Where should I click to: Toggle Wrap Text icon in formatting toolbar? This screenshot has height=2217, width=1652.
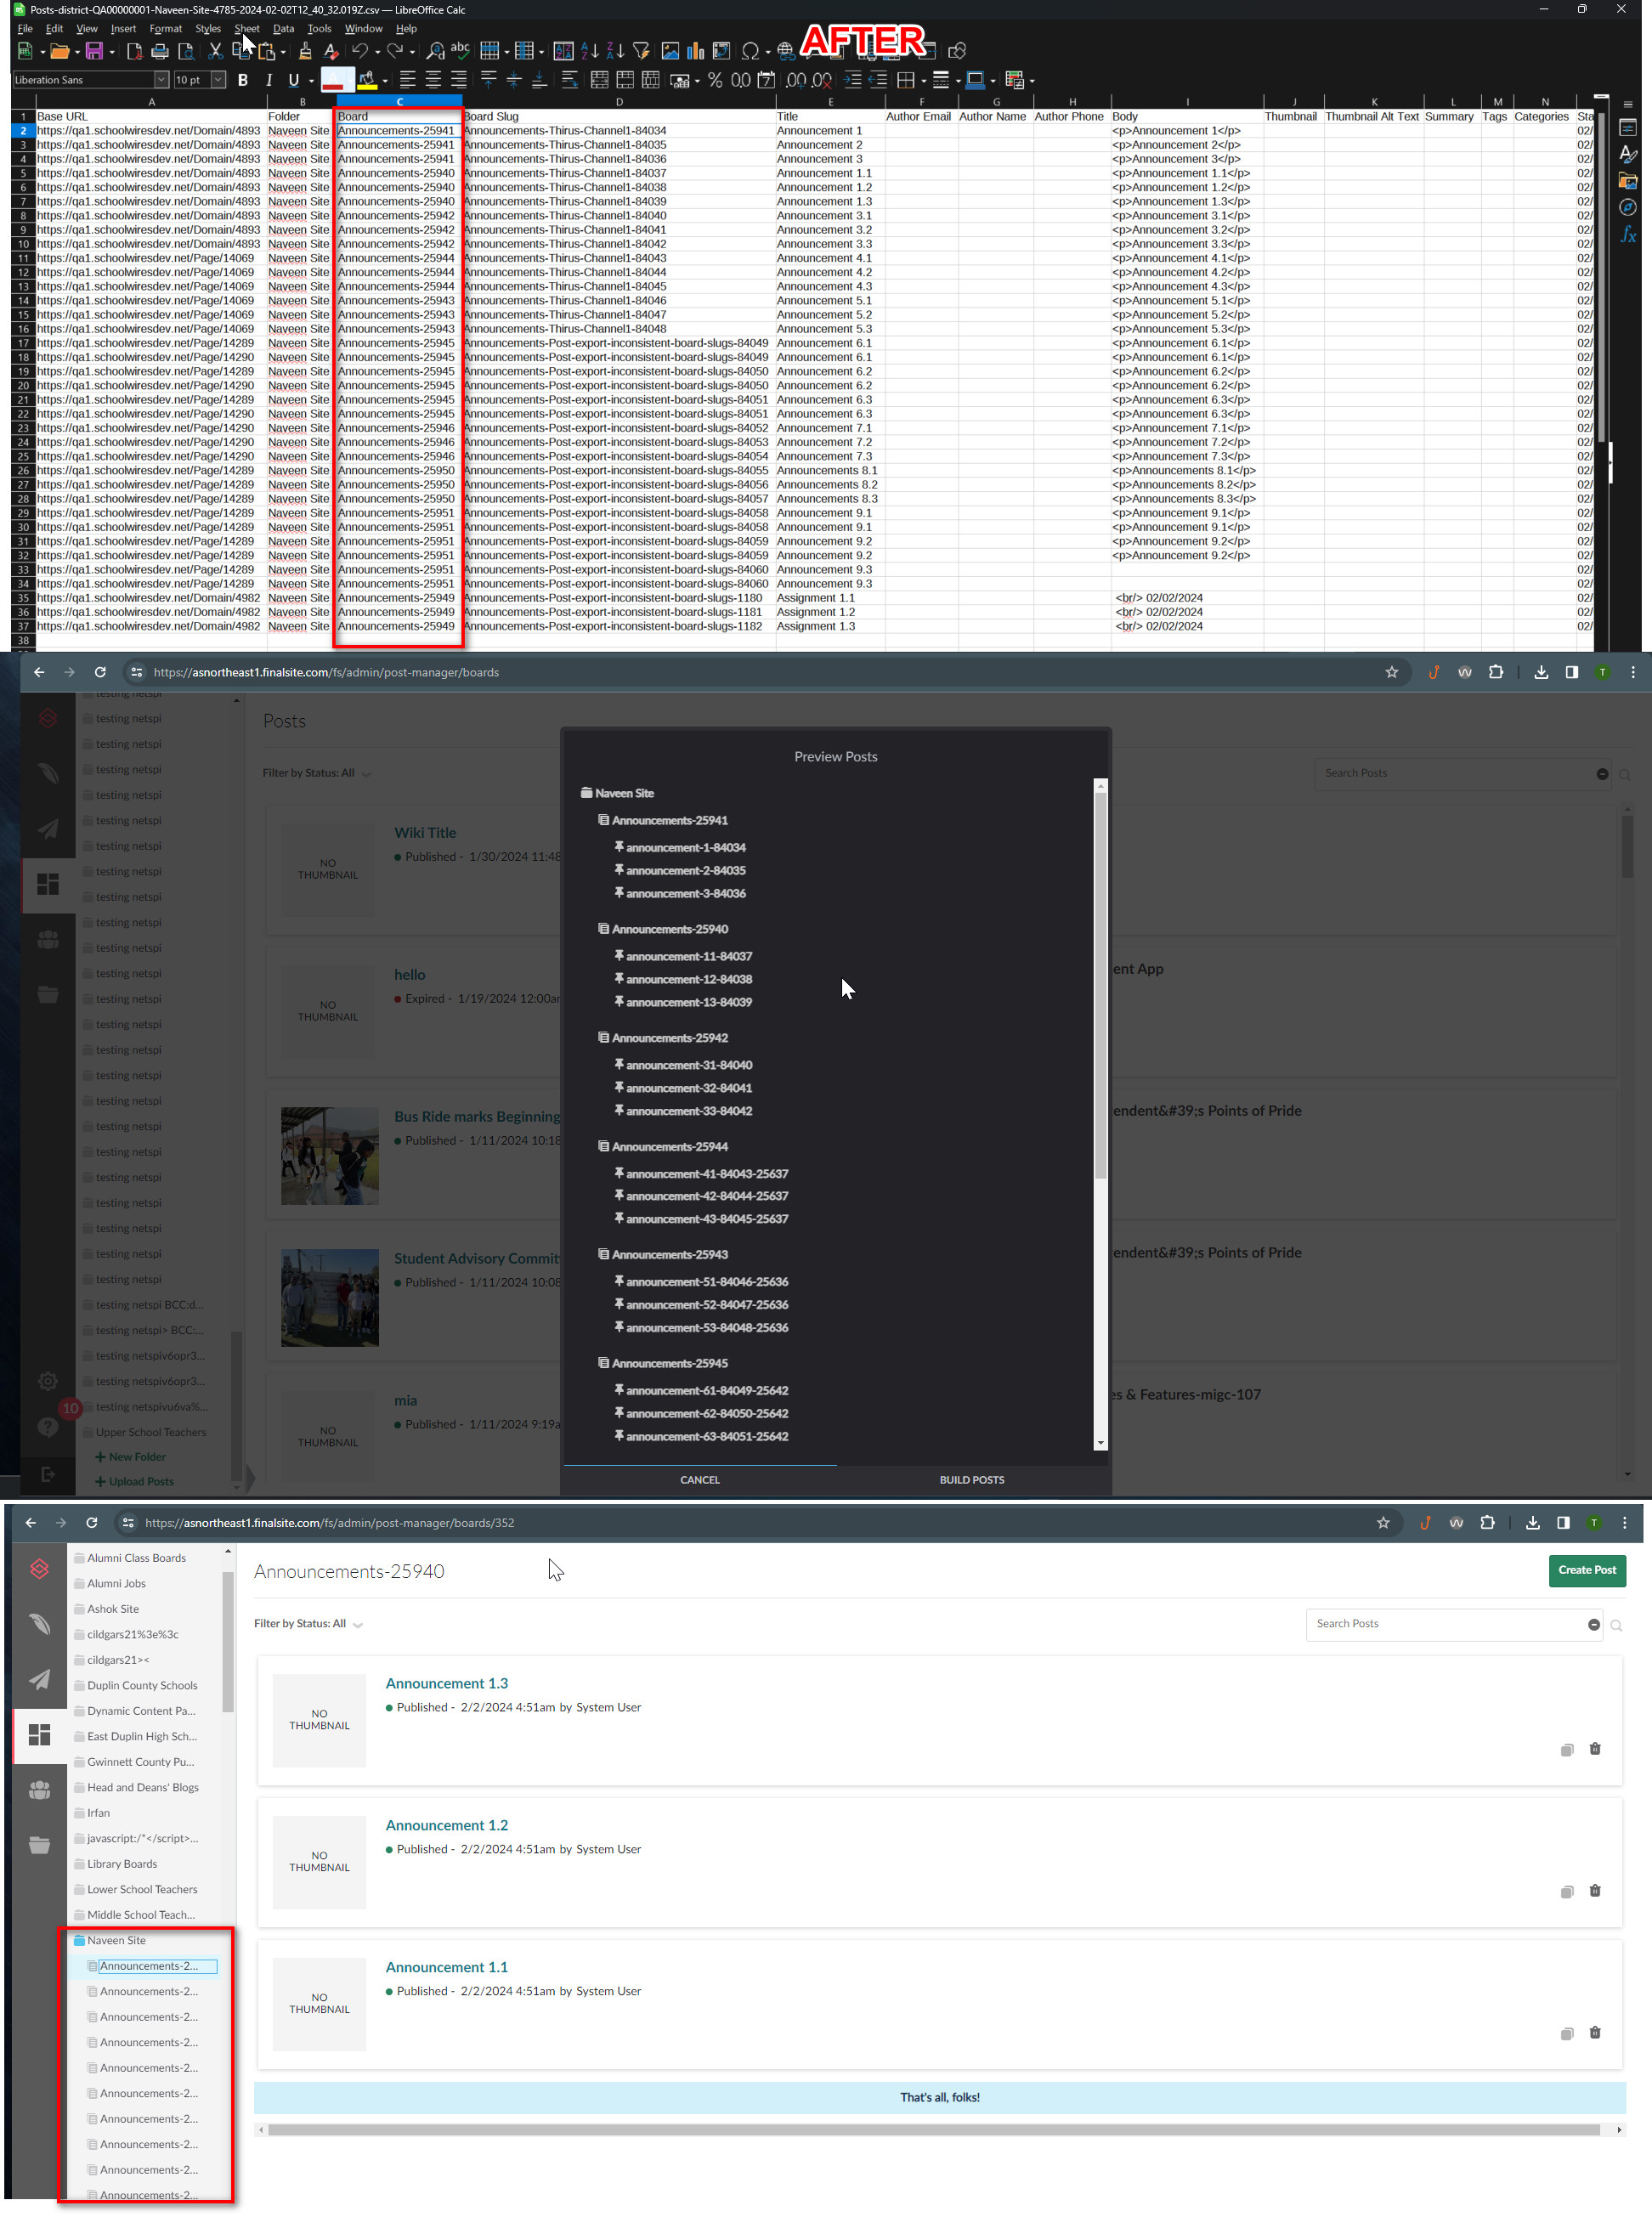click(x=569, y=80)
